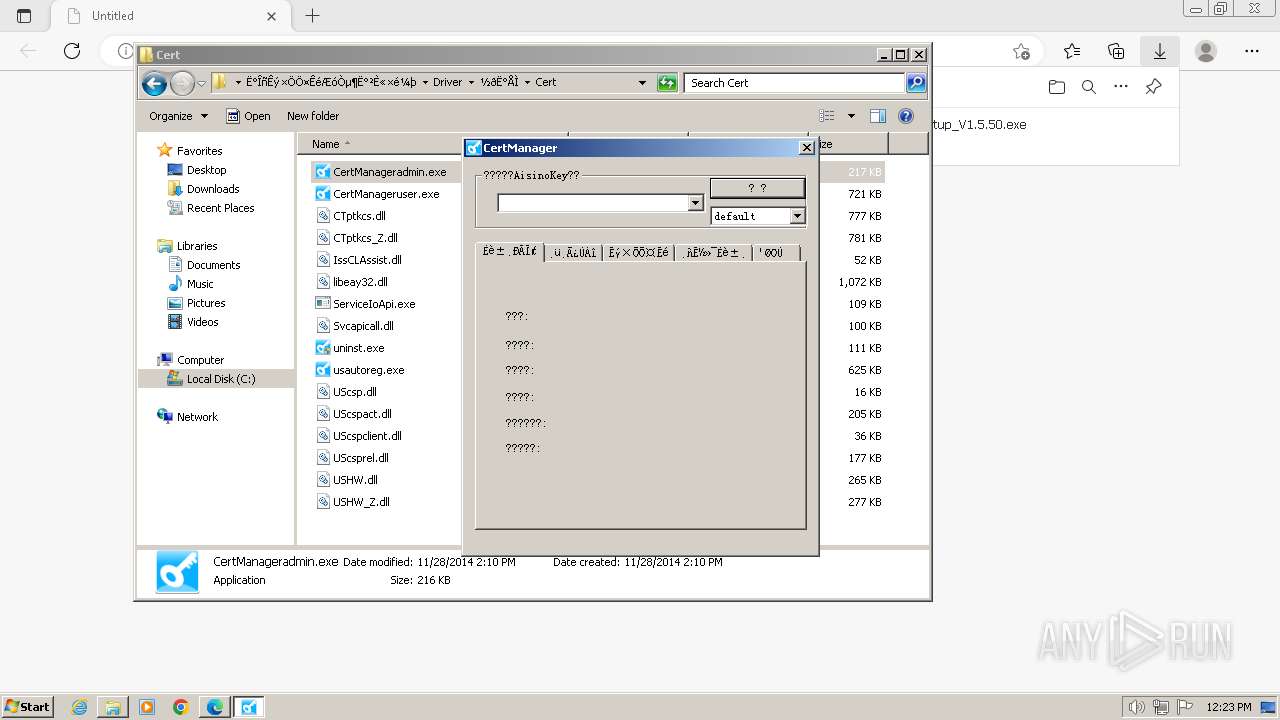
Task: Open new browser tab plus button
Action: [312, 16]
